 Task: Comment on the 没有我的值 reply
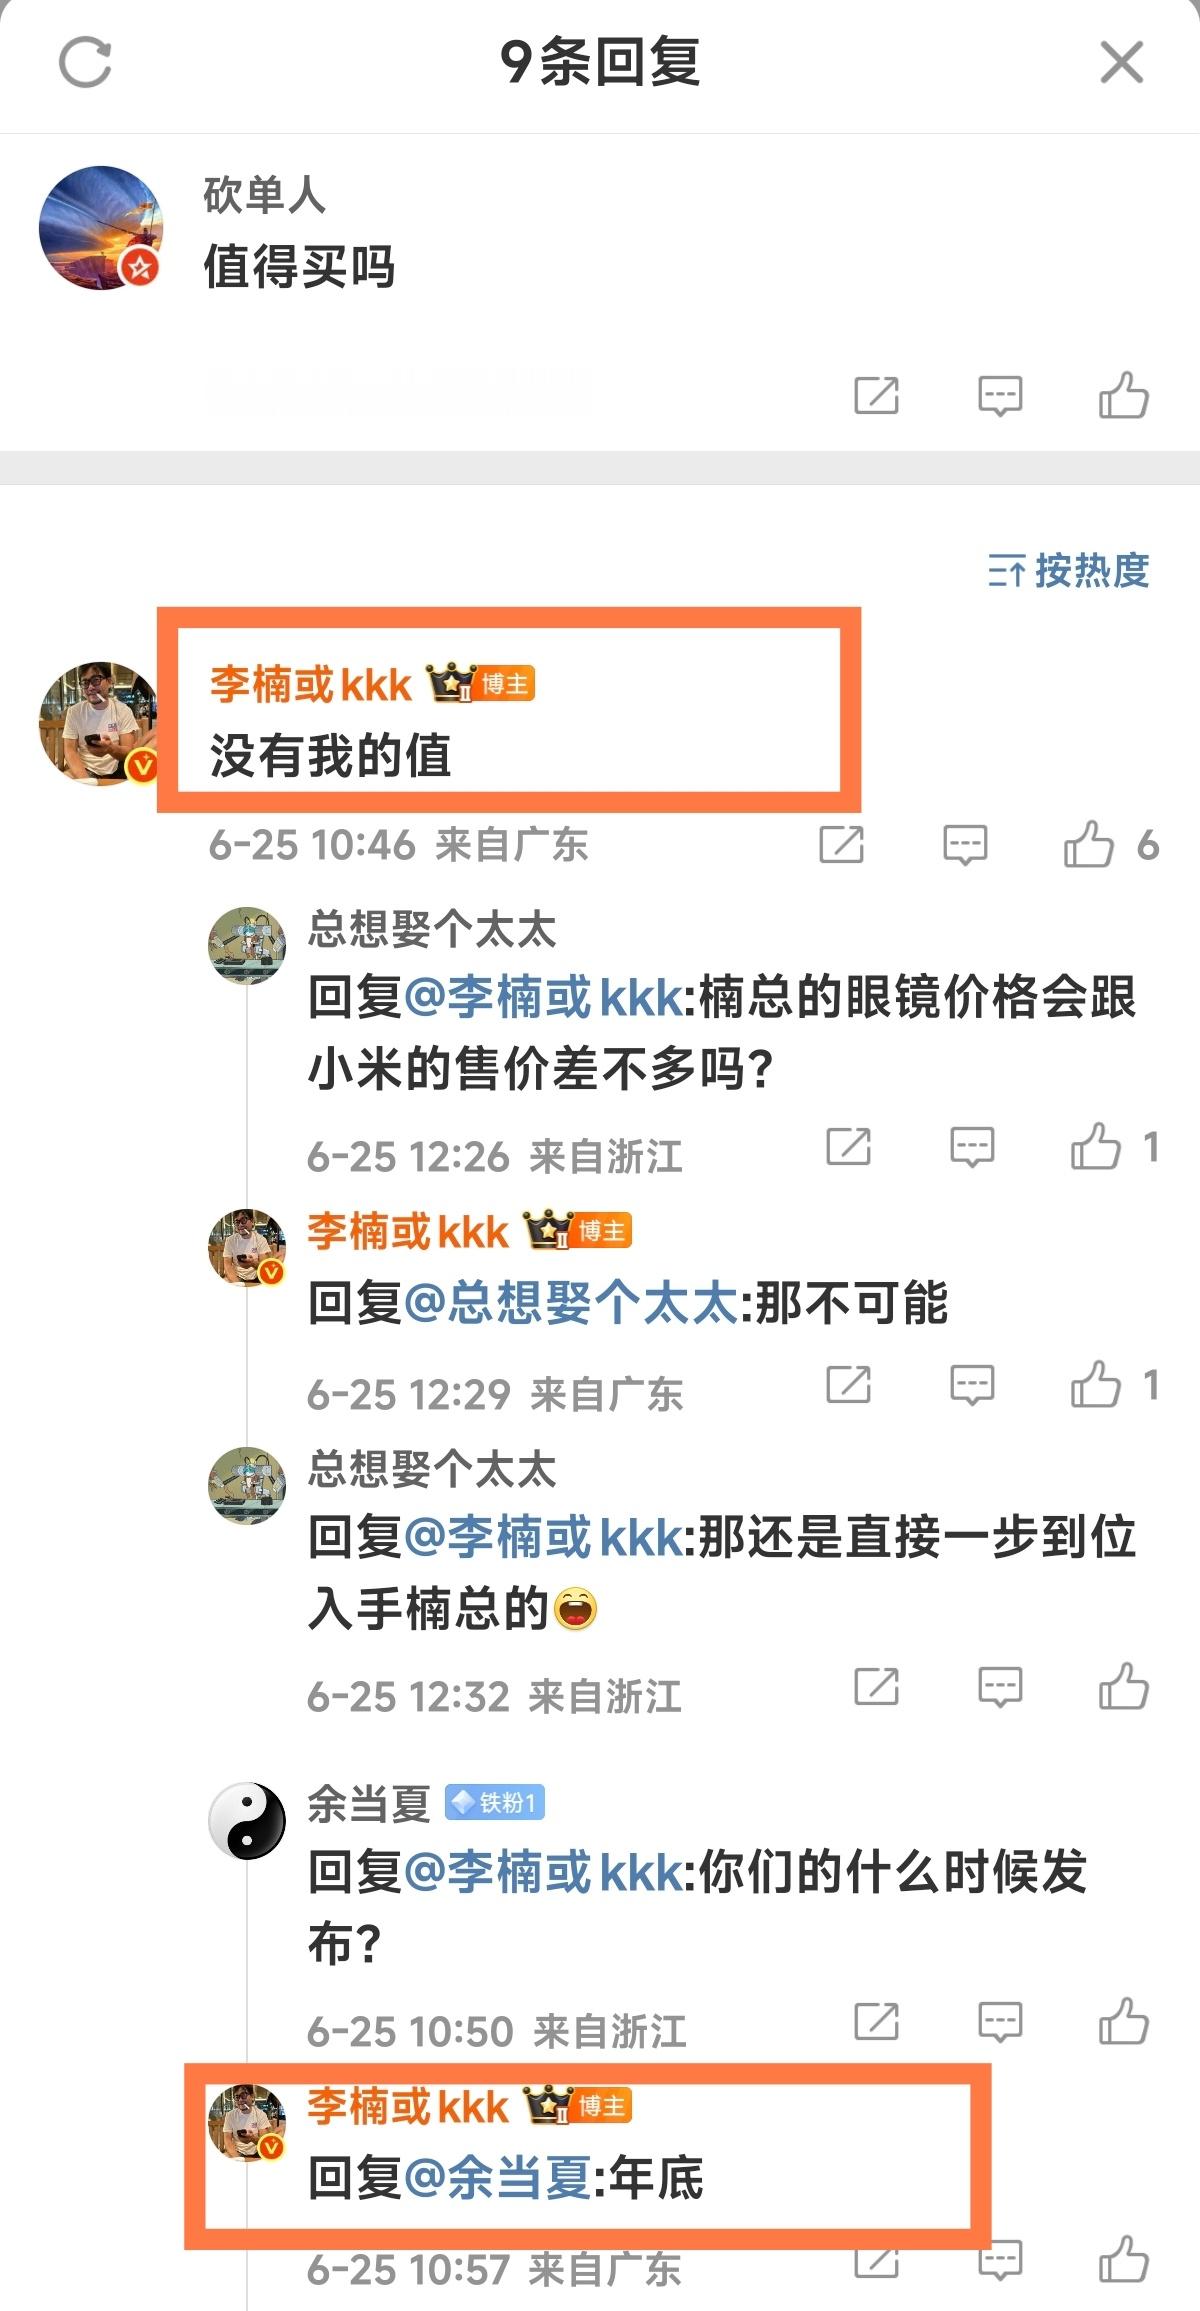[x=965, y=845]
